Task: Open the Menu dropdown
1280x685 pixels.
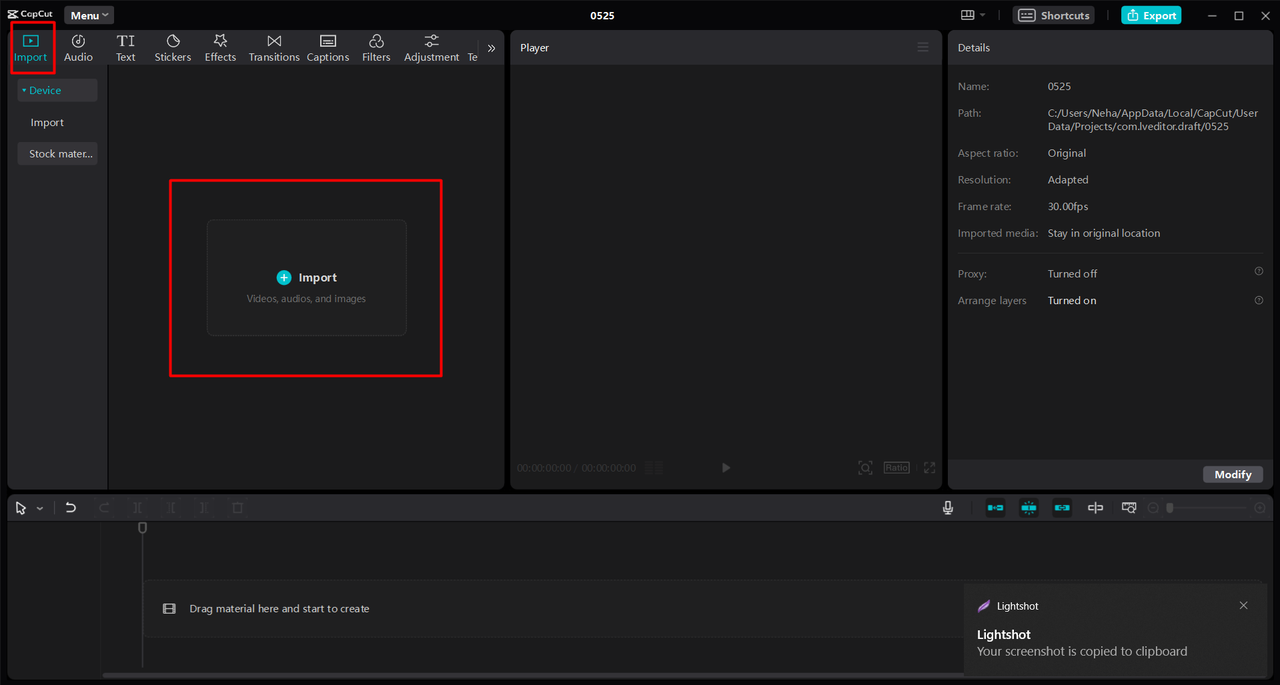Action: (89, 15)
